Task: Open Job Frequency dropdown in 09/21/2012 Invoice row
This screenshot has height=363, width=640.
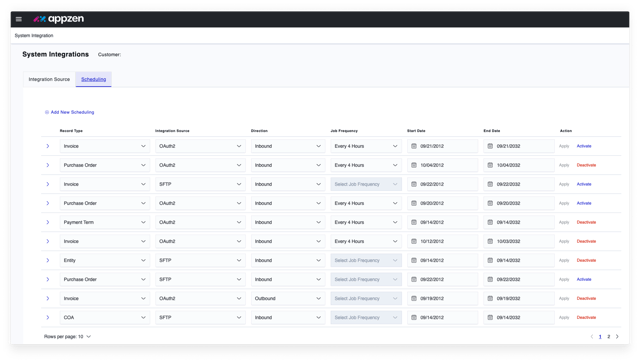Action: point(366,146)
